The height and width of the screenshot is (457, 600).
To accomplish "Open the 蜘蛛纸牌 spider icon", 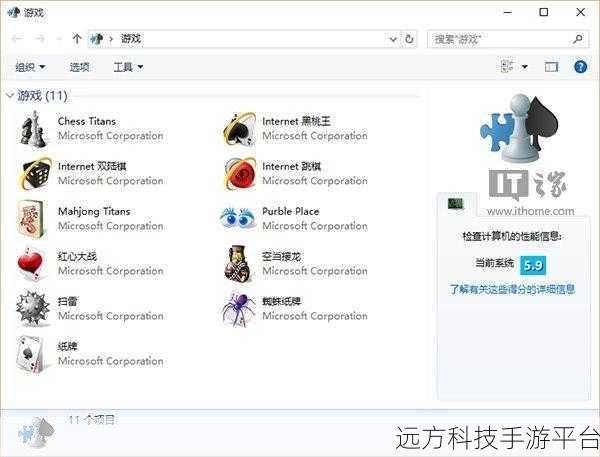I will [239, 309].
